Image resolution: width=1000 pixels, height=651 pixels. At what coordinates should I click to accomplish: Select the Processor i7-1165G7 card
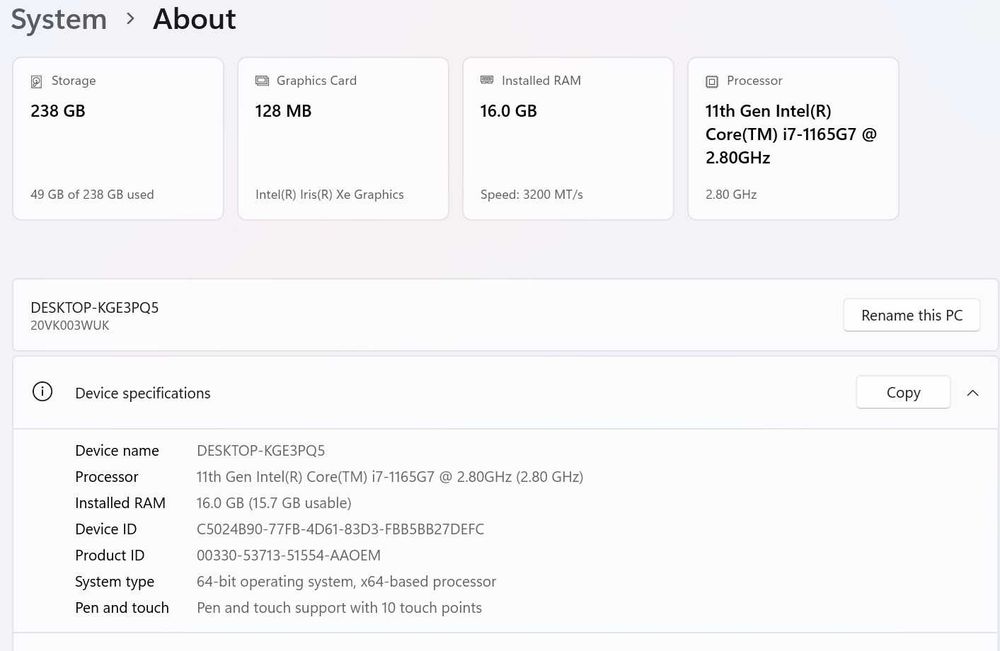(793, 138)
